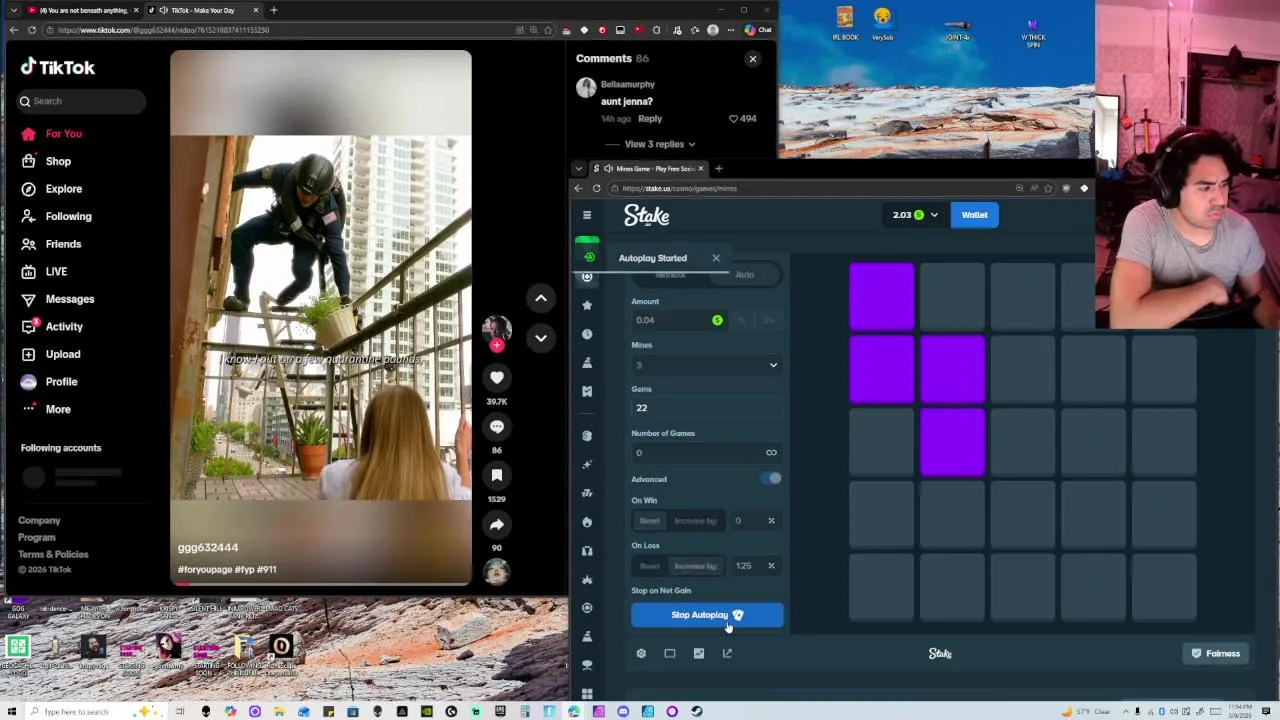Open the Stake hamburger menu
1280x720 pixels.
tap(587, 215)
